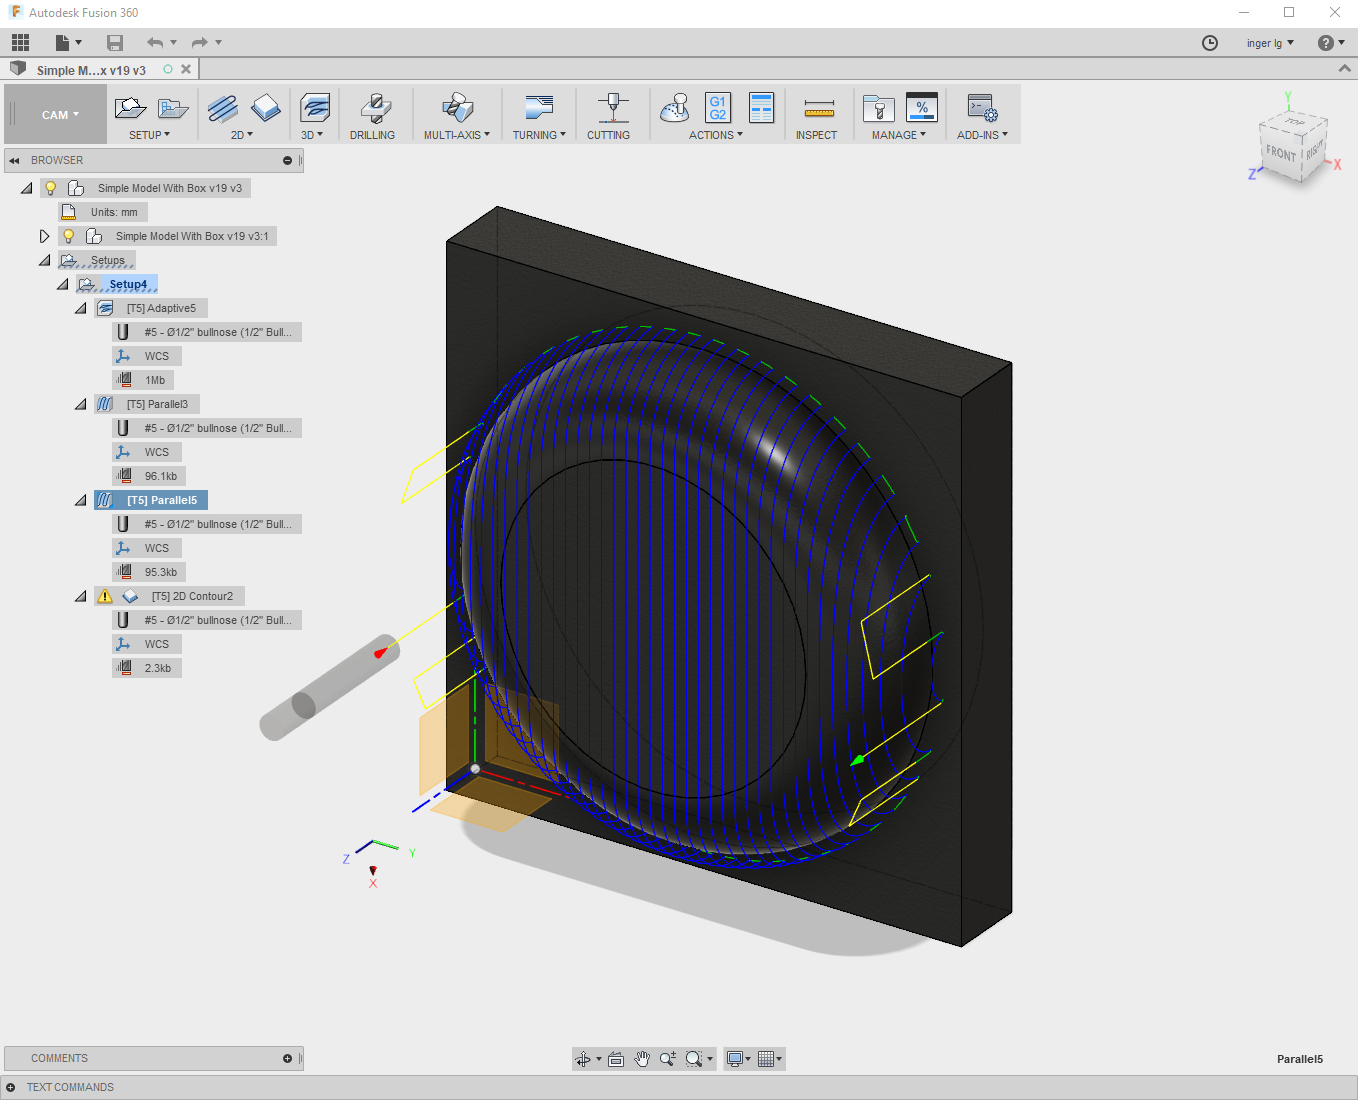The height and width of the screenshot is (1100, 1358).
Task: Open the MANAGE dropdown menu
Action: click(899, 135)
